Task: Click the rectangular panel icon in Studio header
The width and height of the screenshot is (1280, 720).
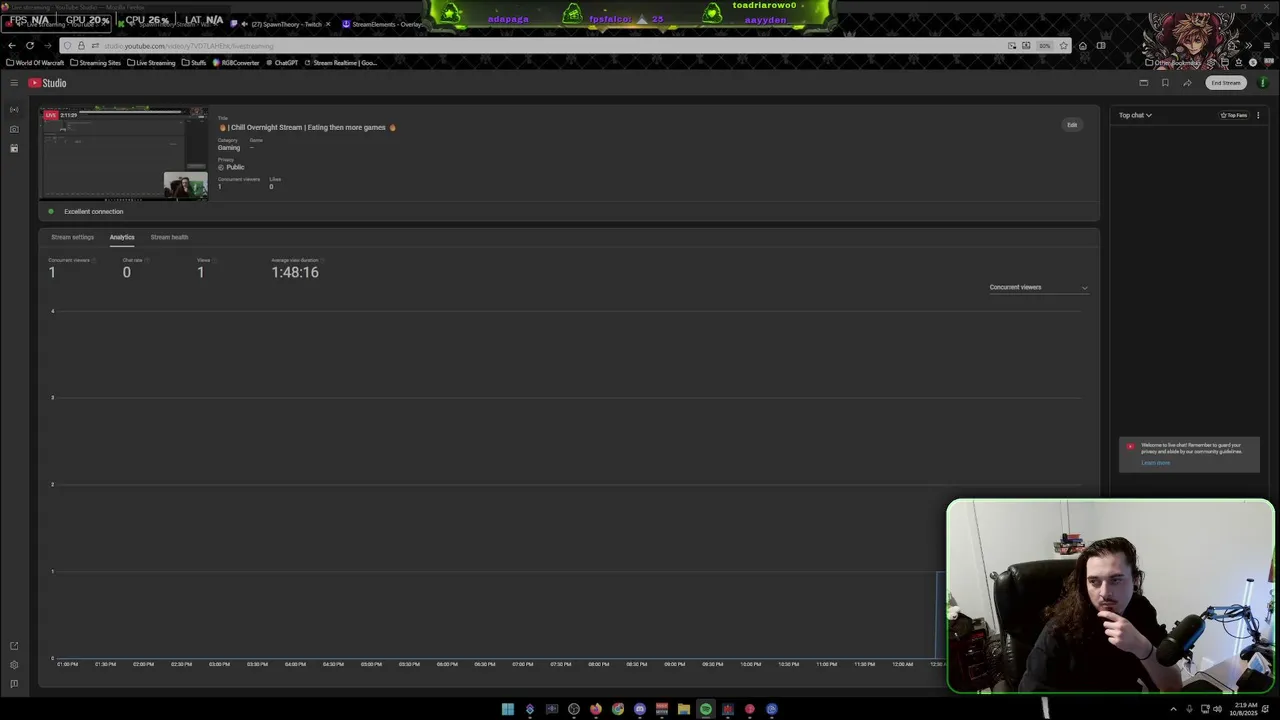Action: click(1144, 83)
